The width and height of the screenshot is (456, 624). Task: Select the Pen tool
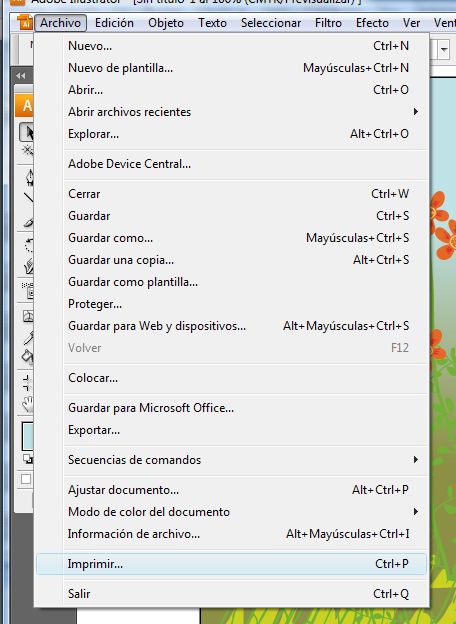click(x=29, y=177)
